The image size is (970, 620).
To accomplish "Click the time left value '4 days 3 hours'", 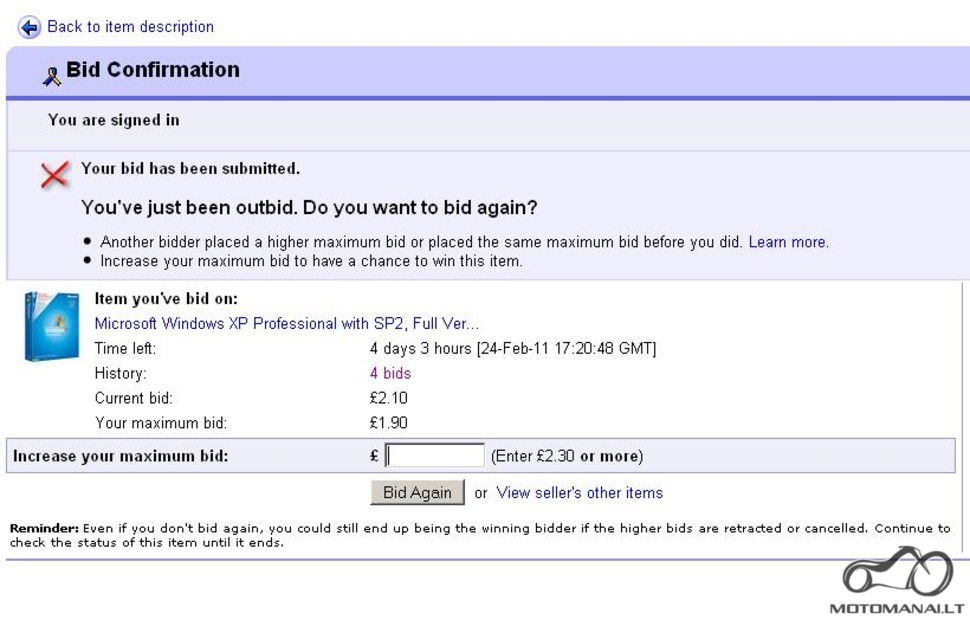I will pos(421,348).
